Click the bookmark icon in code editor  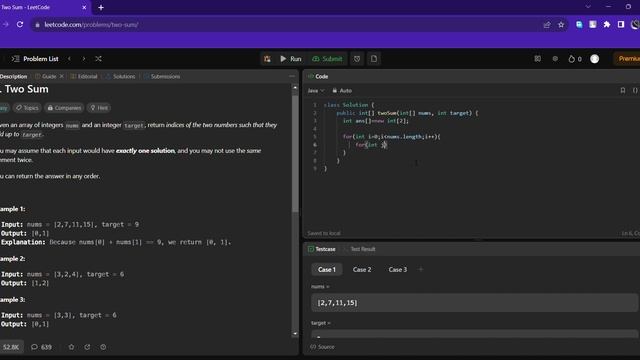coord(622,91)
